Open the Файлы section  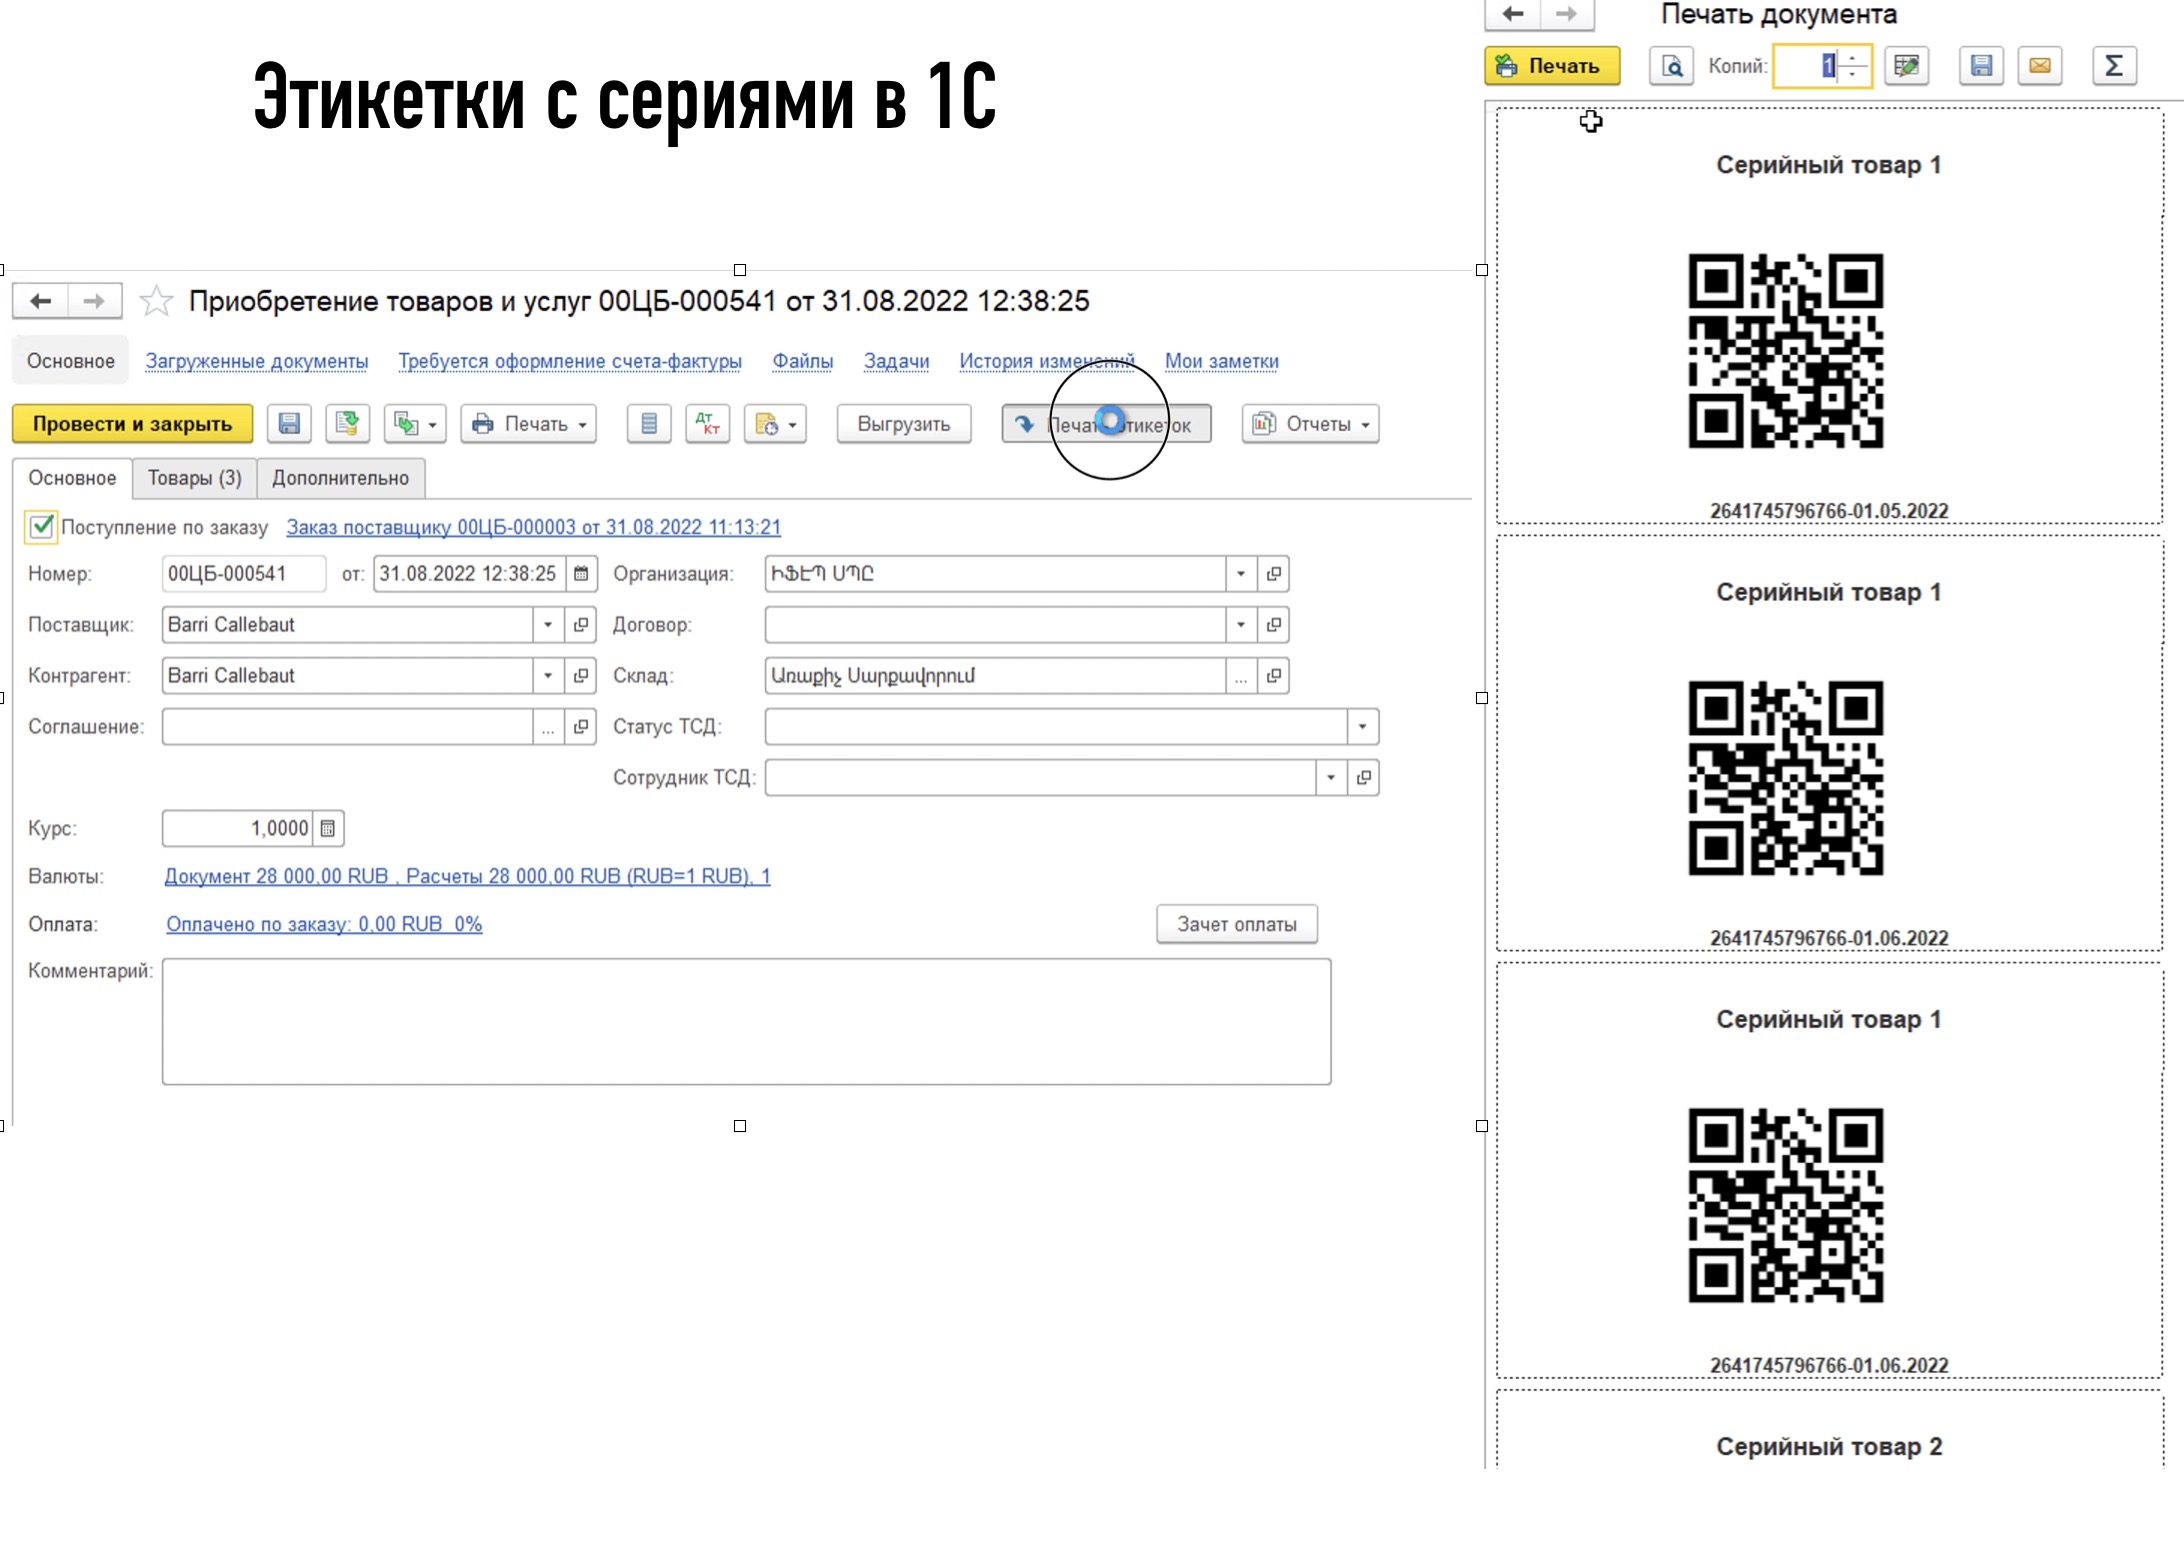point(803,361)
